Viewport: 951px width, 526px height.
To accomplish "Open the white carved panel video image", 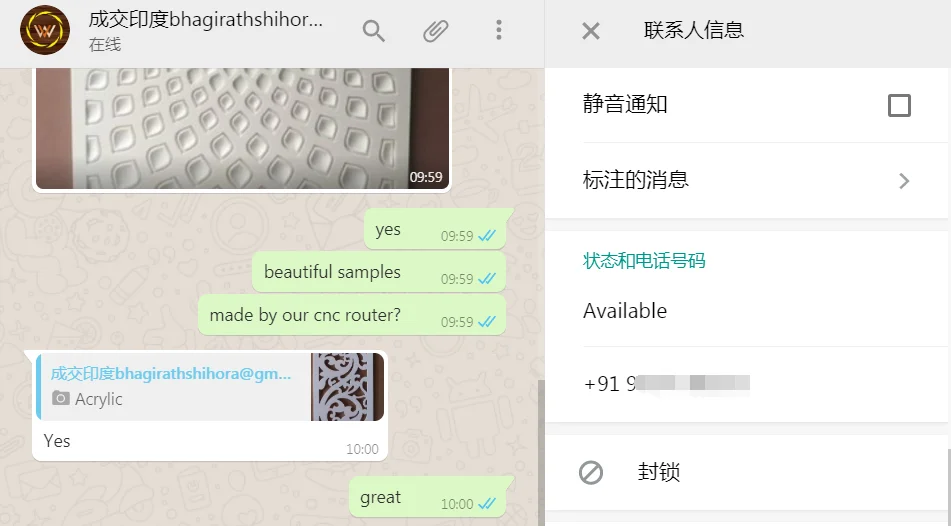I will 242,128.
